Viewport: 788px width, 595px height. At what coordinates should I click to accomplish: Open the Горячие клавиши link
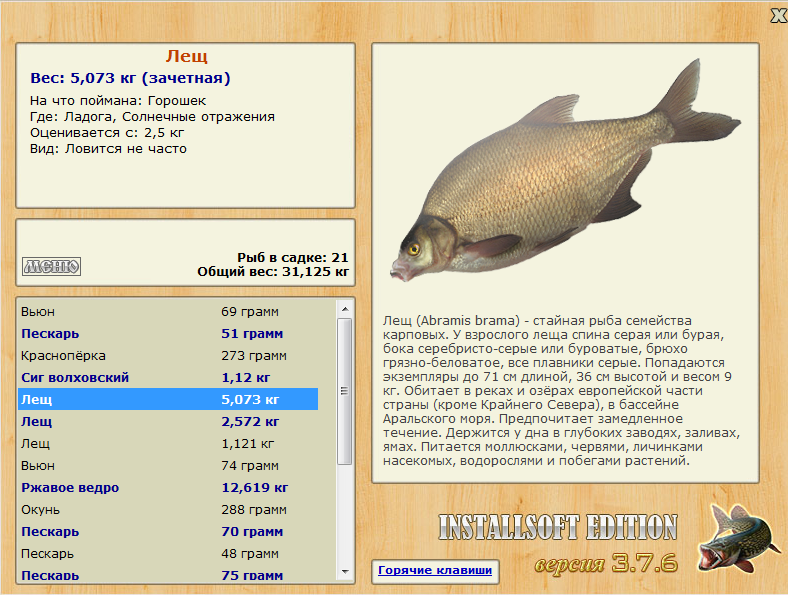(x=435, y=570)
